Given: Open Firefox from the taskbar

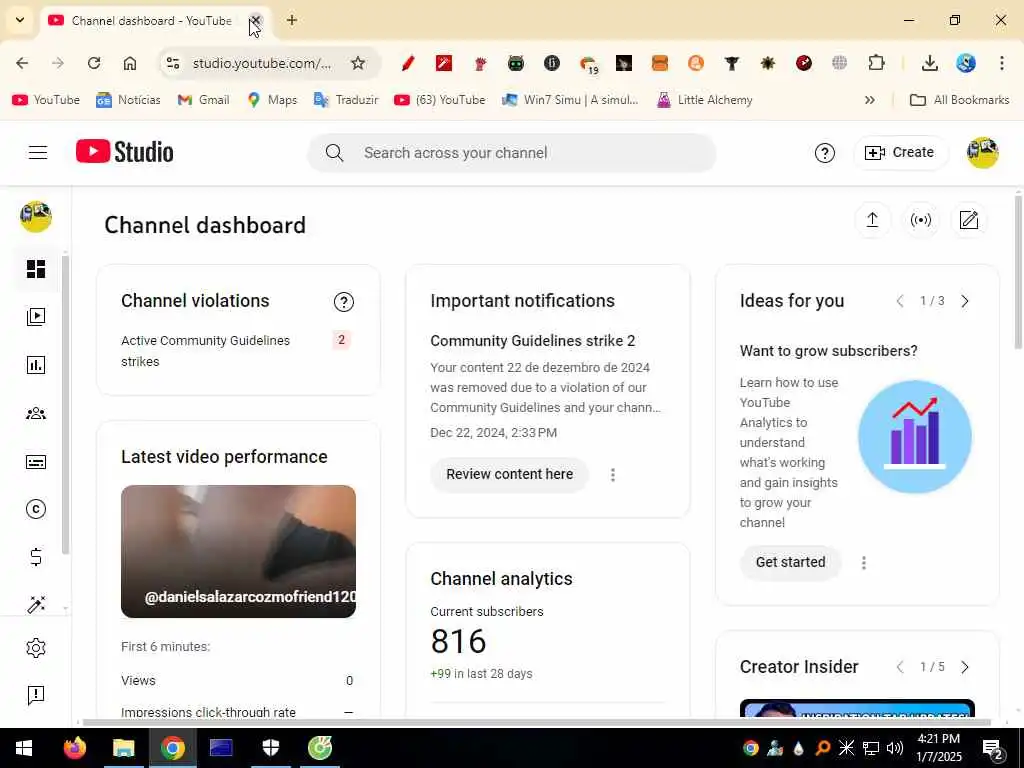Looking at the screenshot, I should pyautogui.click(x=74, y=748).
